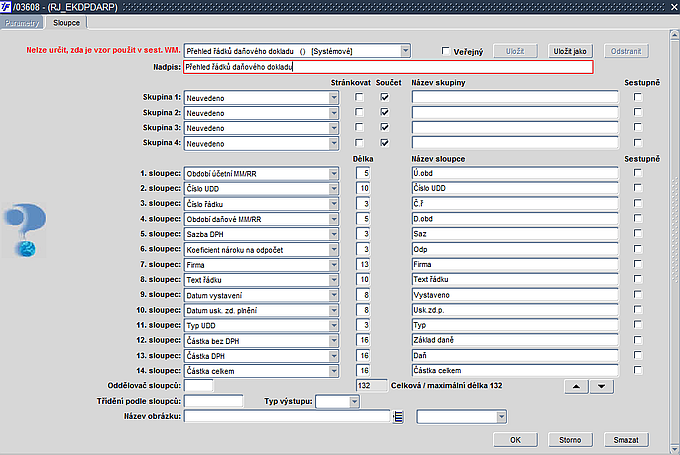This screenshot has height=455, width=680.
Task: Click the blue question mark help icon
Action: click(21, 230)
